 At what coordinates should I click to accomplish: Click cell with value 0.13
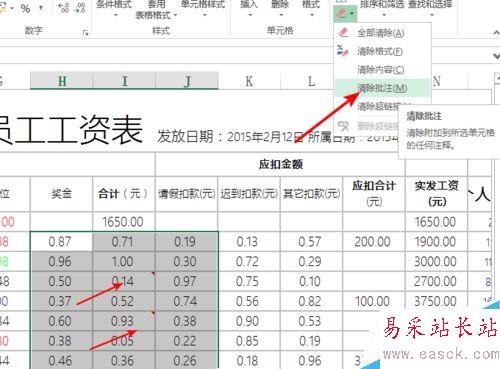[249, 242]
